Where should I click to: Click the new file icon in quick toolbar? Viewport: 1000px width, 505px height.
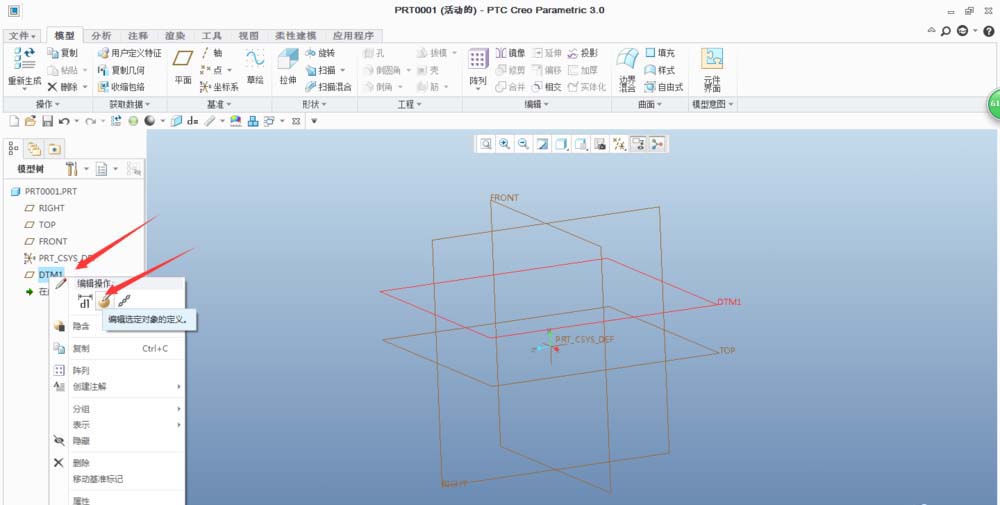[x=14, y=121]
